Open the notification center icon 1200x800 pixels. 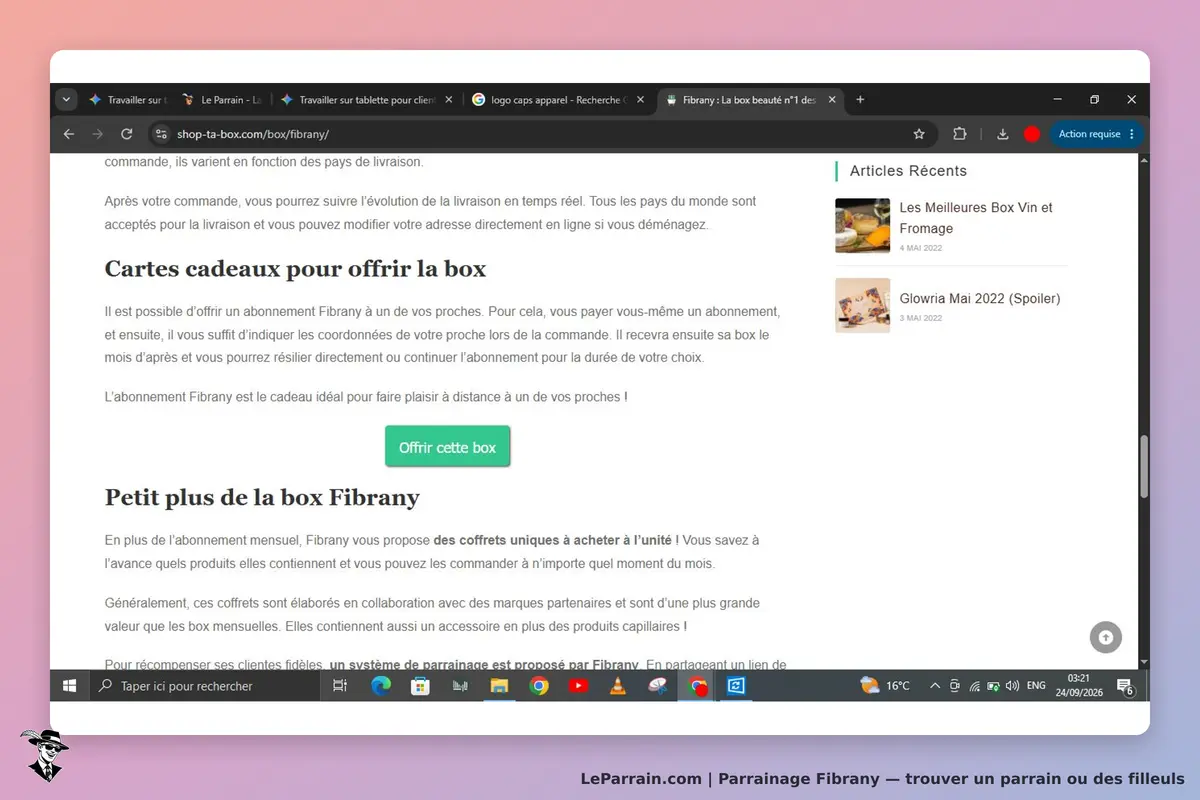[x=1125, y=686]
